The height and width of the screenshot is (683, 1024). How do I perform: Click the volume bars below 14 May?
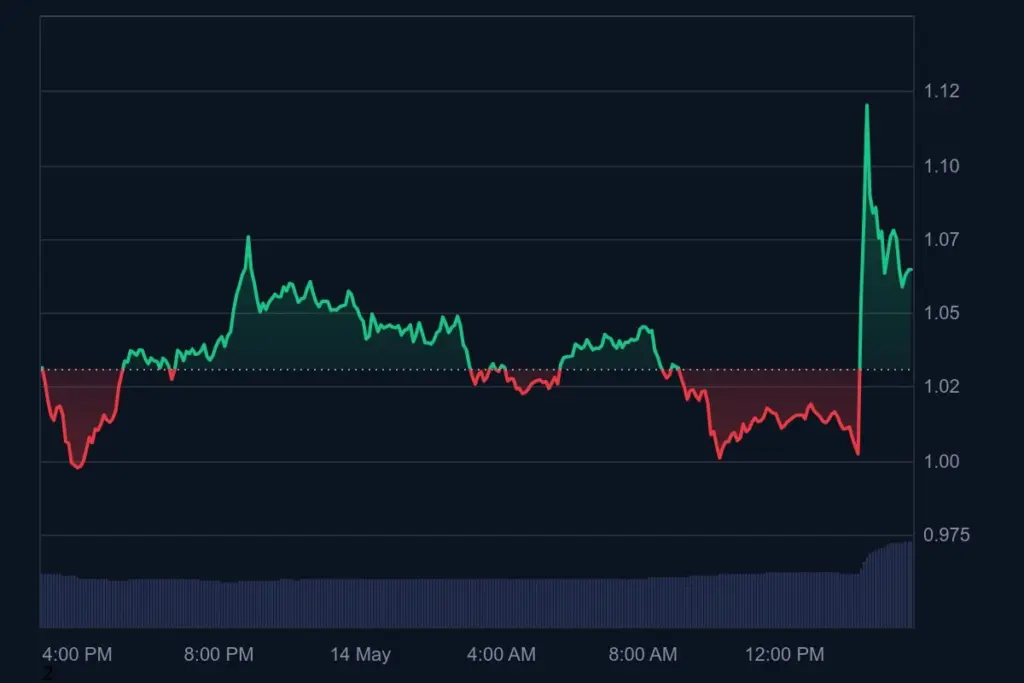pyautogui.click(x=360, y=603)
